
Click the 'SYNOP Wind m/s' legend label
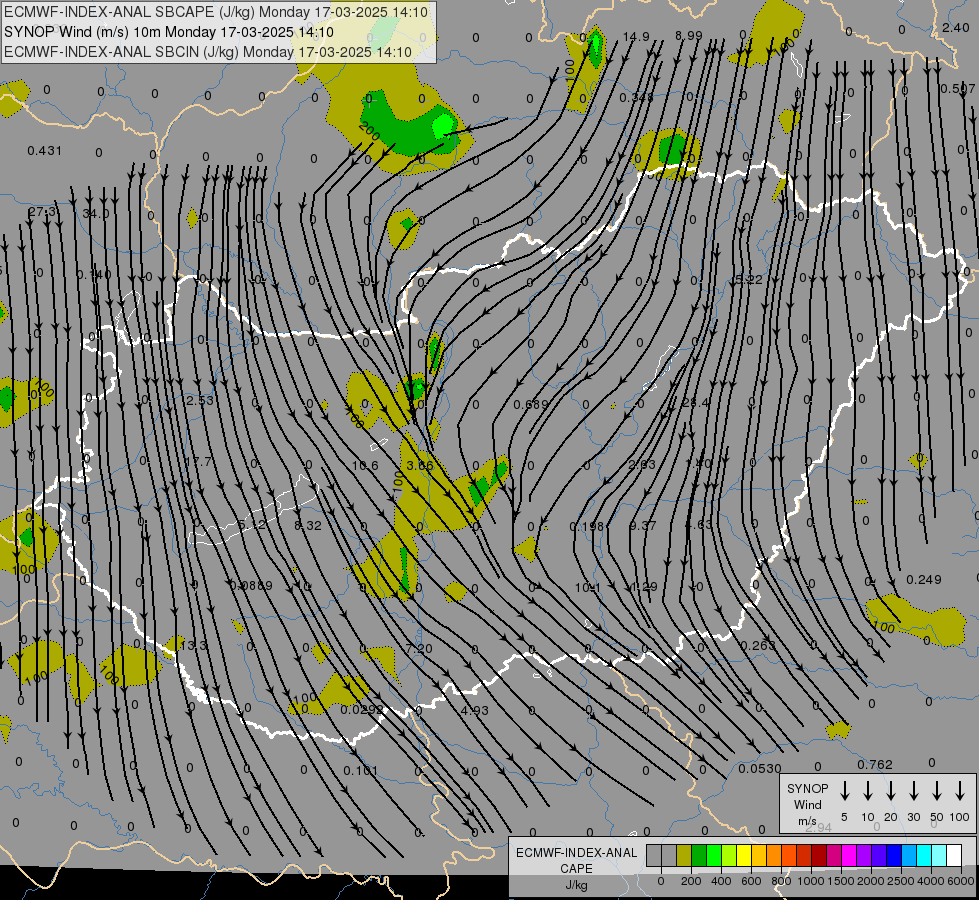tap(807, 804)
